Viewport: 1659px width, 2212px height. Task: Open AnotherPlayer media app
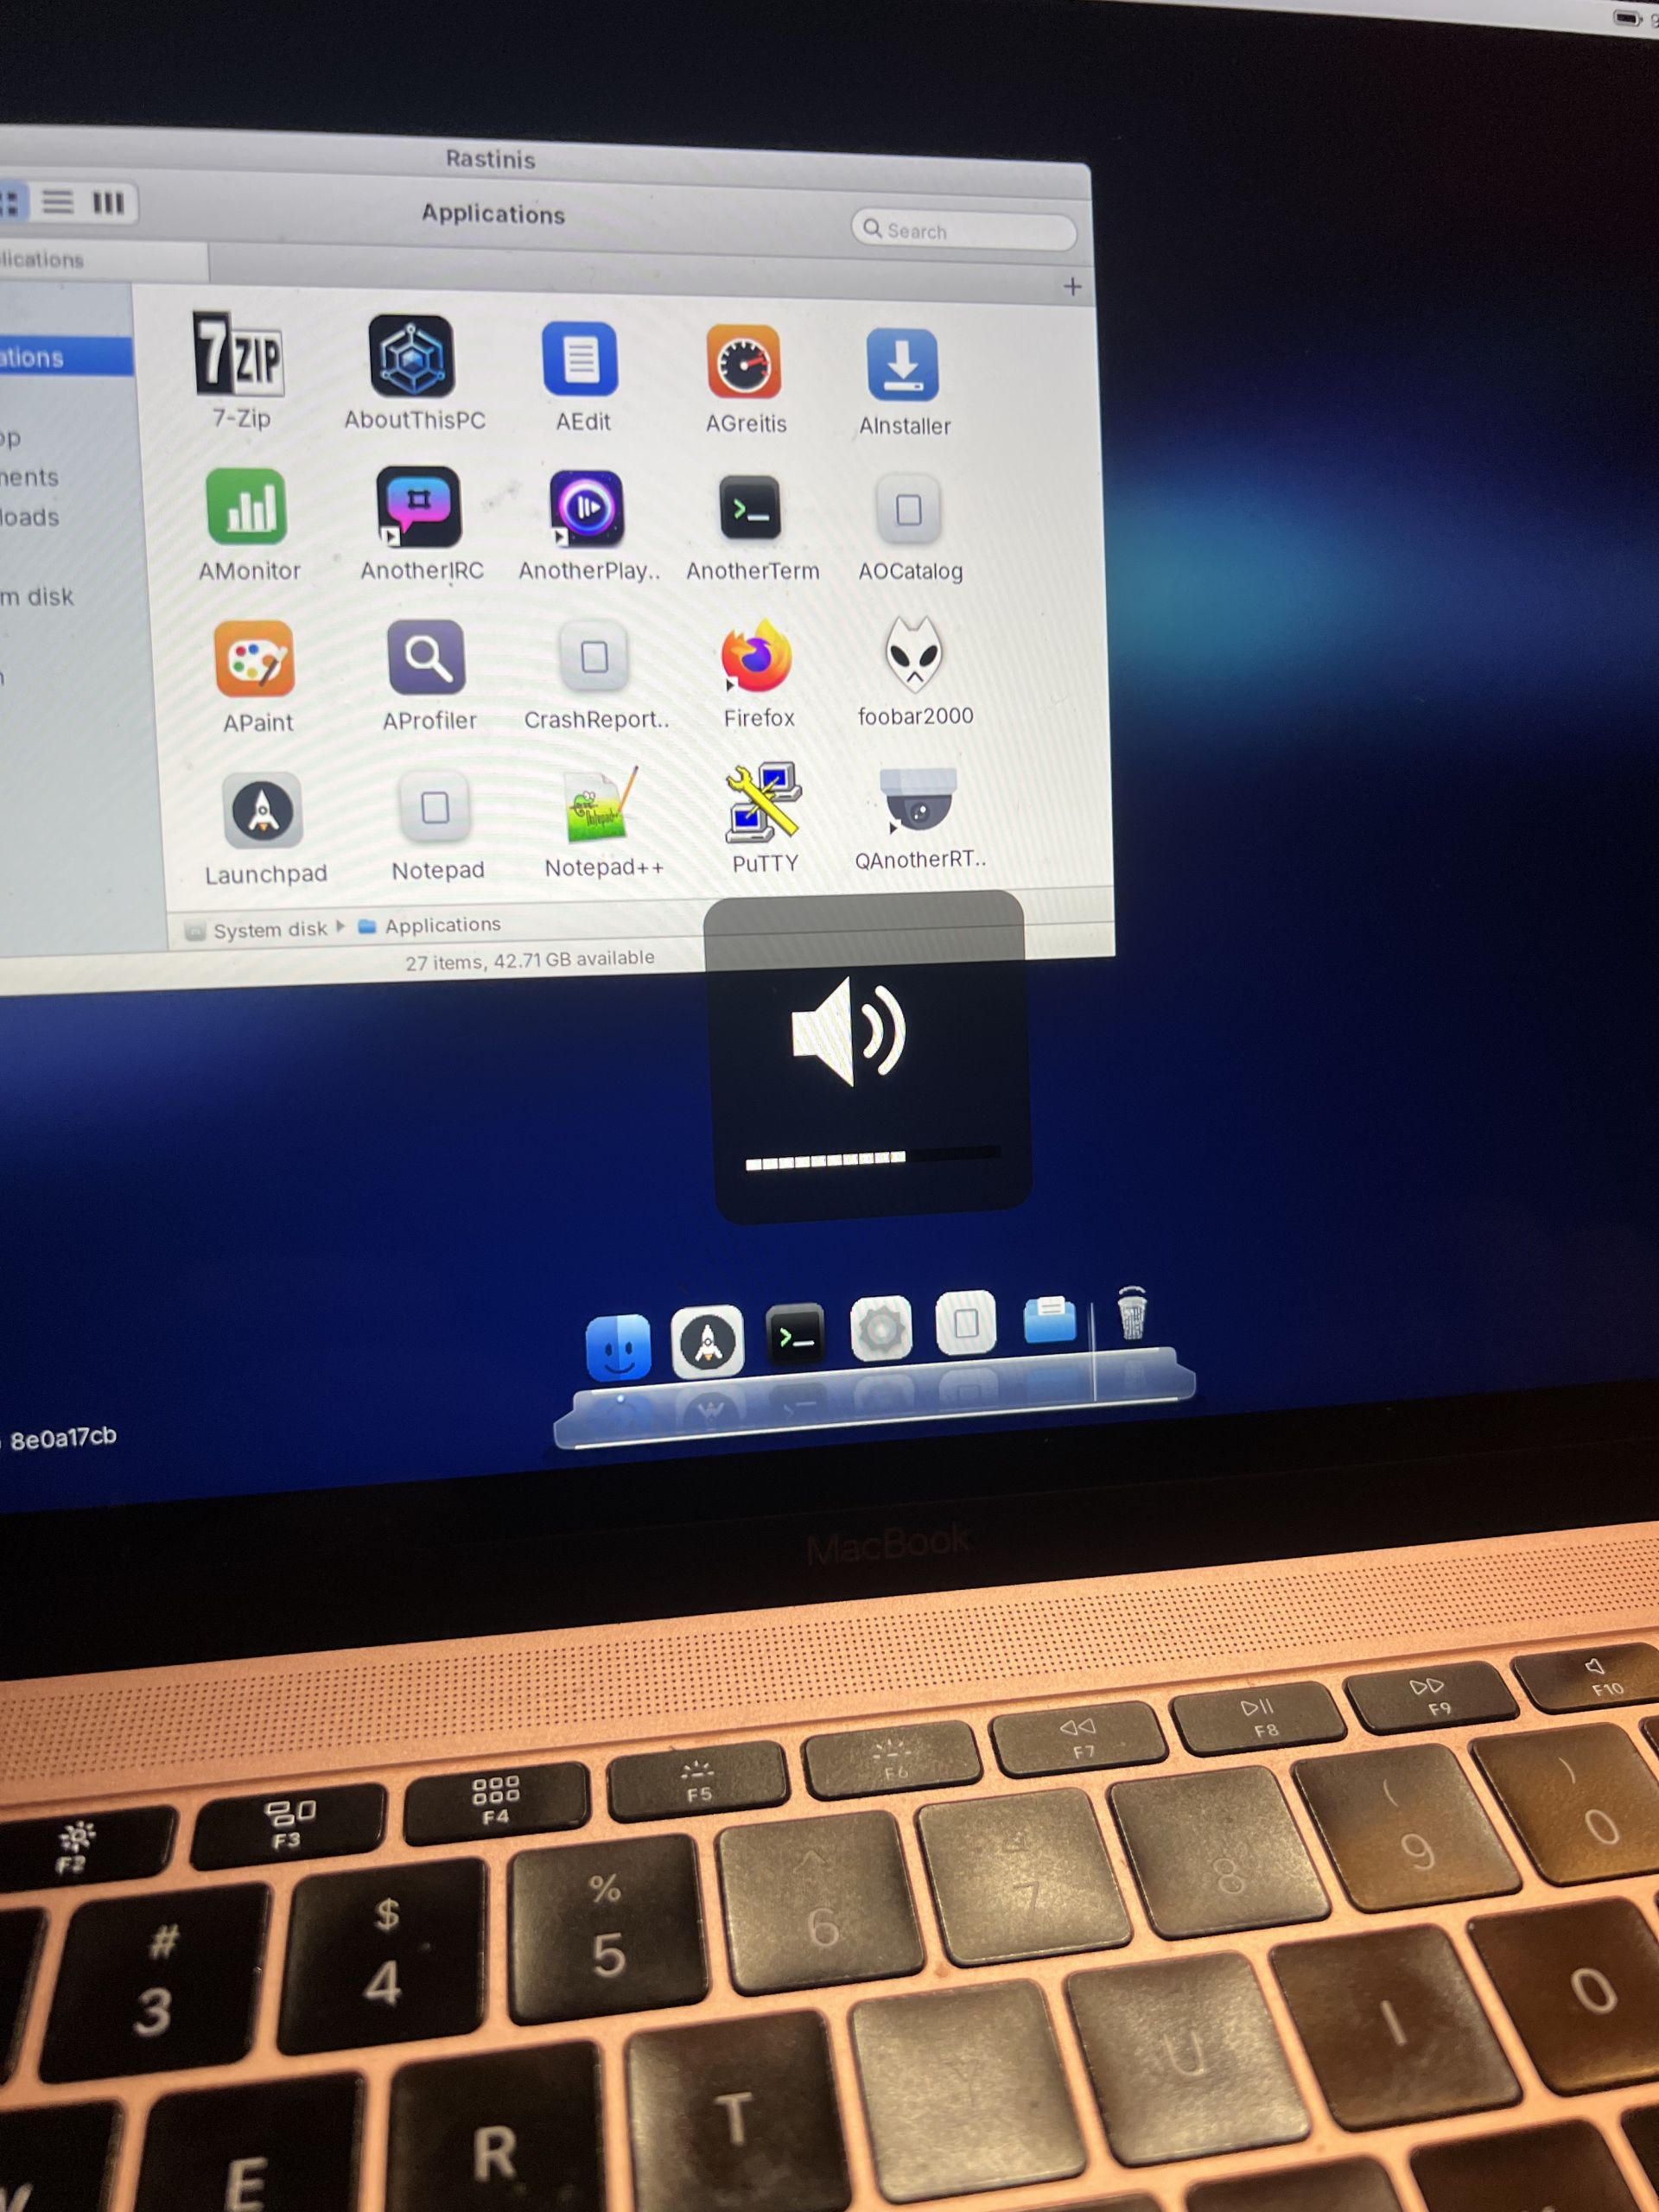click(587, 508)
